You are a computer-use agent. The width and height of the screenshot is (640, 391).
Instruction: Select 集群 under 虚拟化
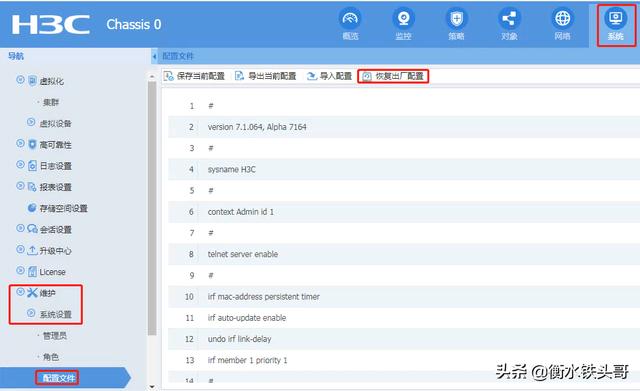tap(51, 102)
